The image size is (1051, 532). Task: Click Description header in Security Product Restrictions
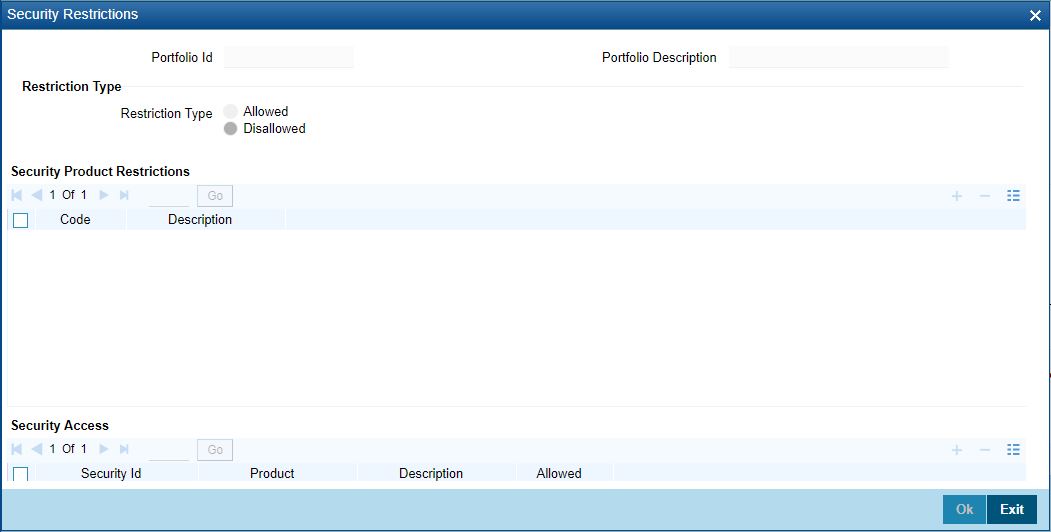(x=200, y=219)
